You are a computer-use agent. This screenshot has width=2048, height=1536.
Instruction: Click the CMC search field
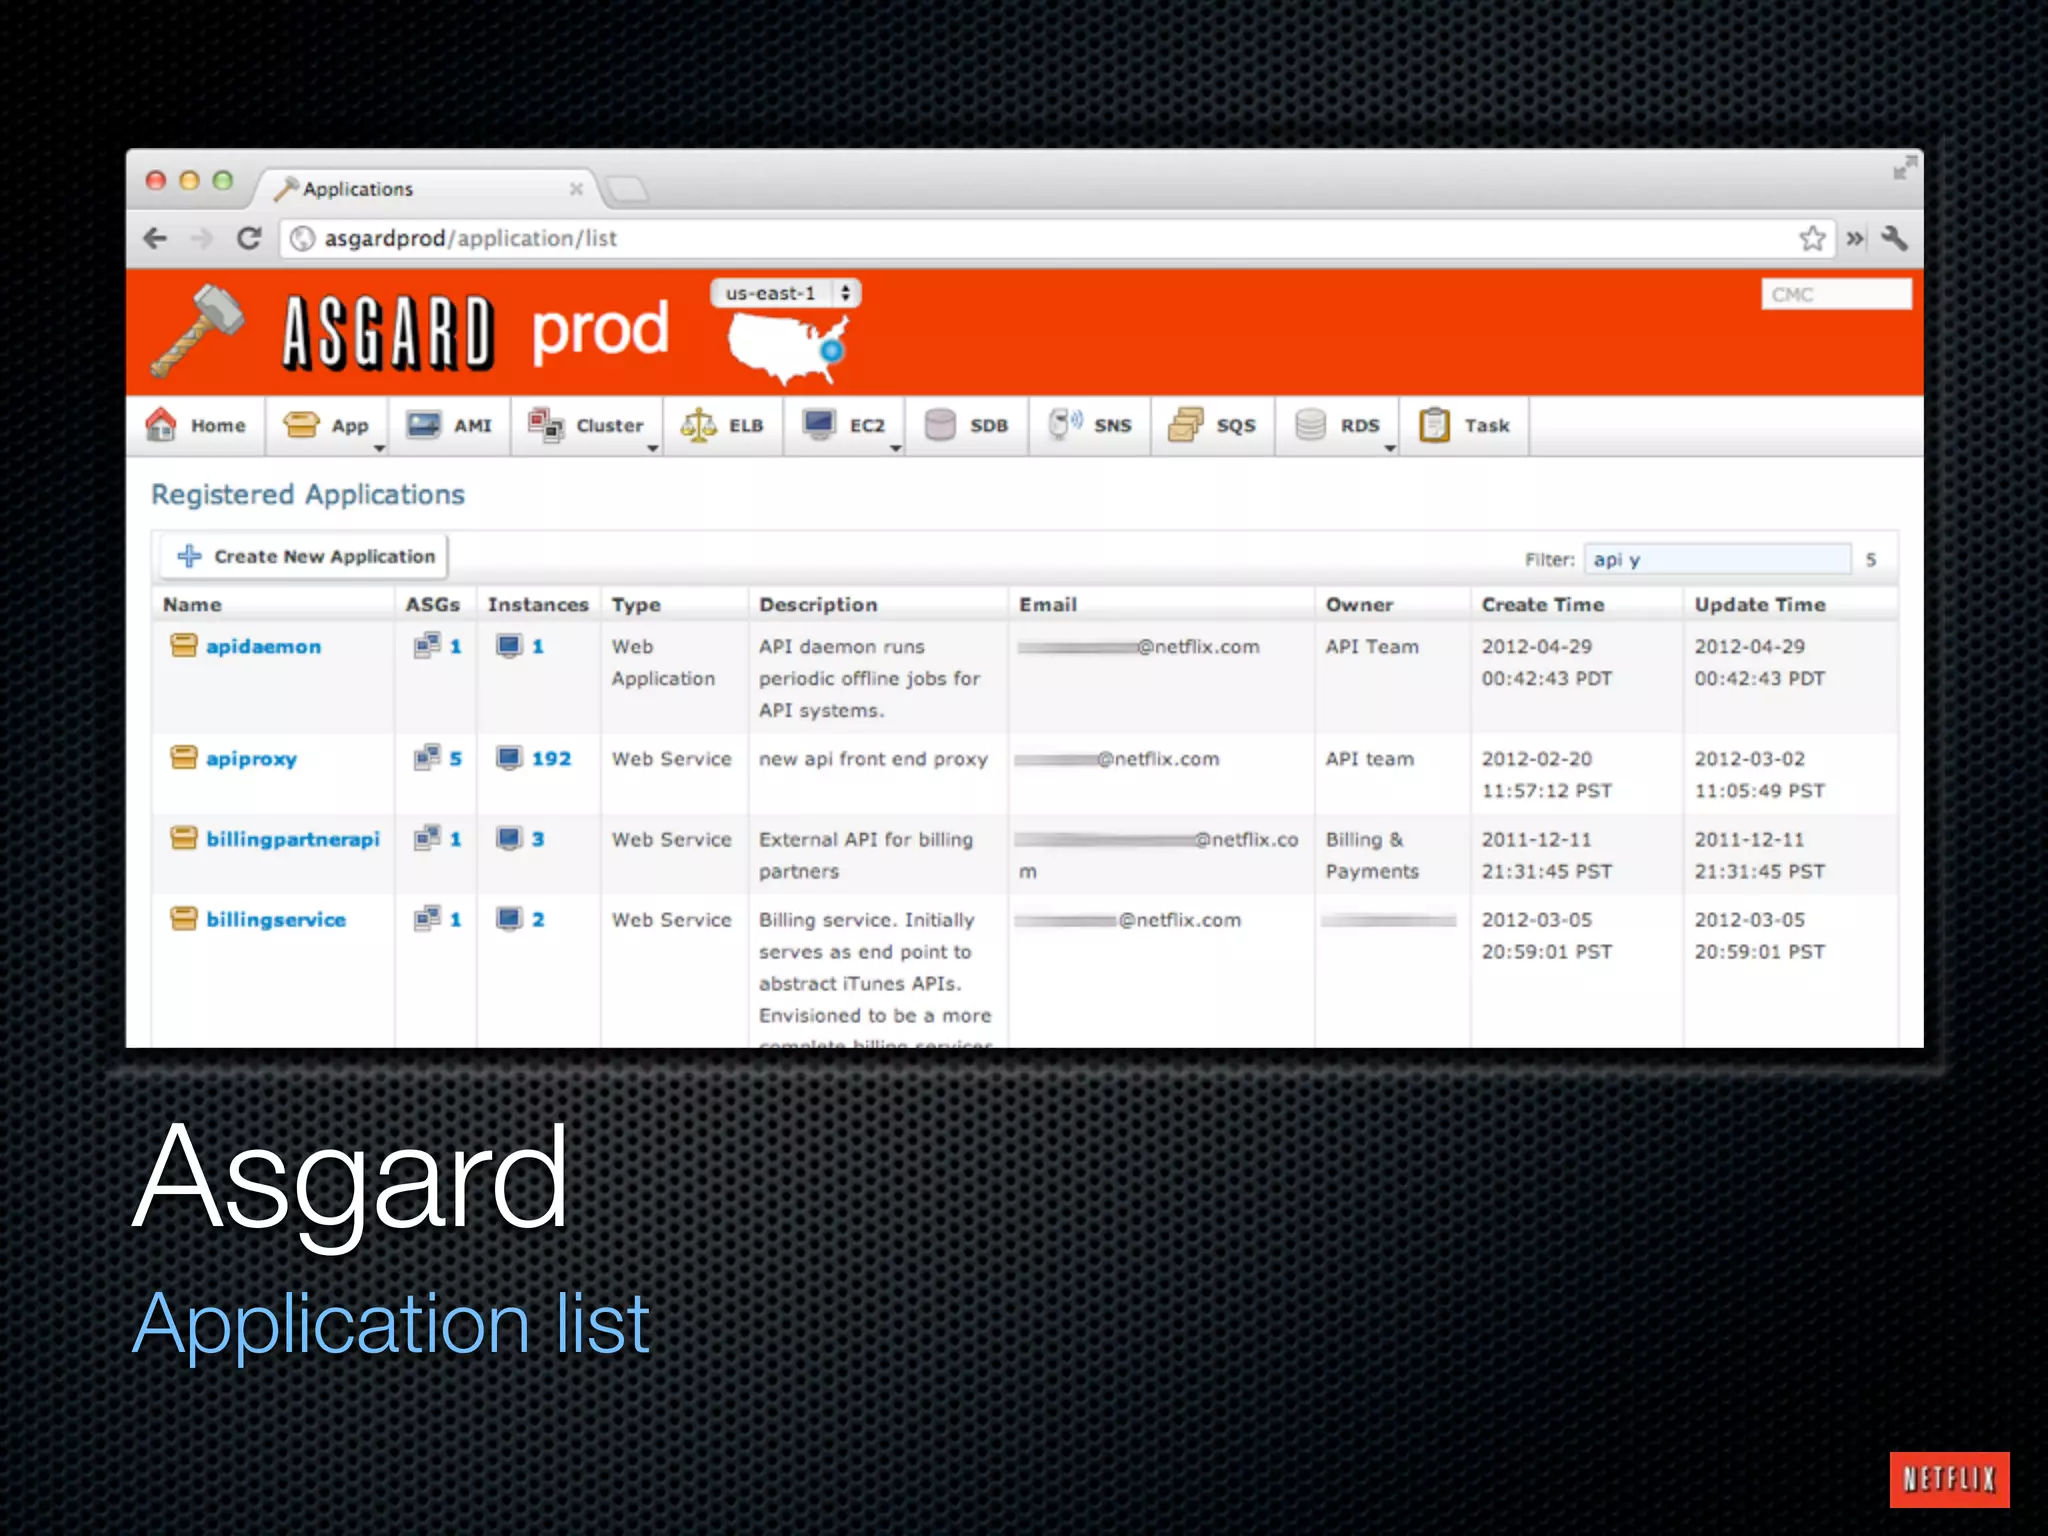[1836, 294]
